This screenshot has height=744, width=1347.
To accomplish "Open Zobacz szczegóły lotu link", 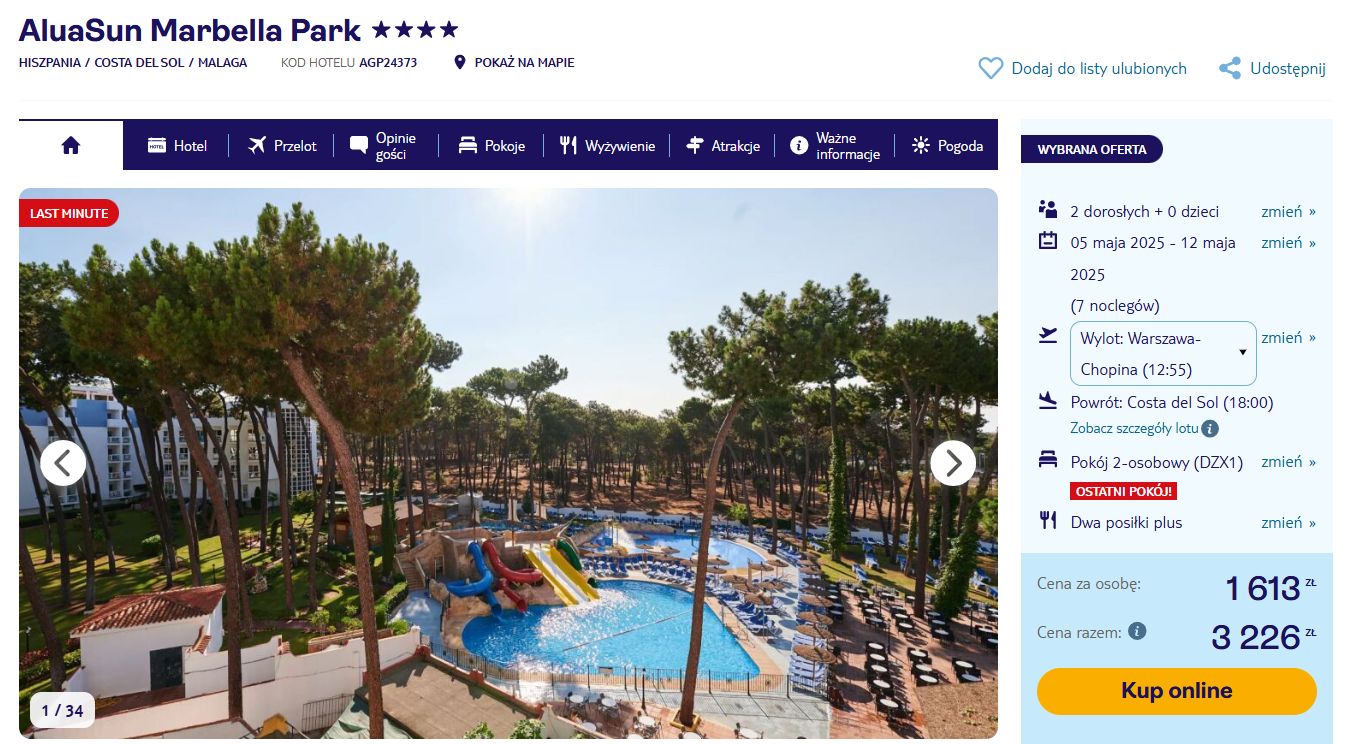I will pyautogui.click(x=1134, y=429).
